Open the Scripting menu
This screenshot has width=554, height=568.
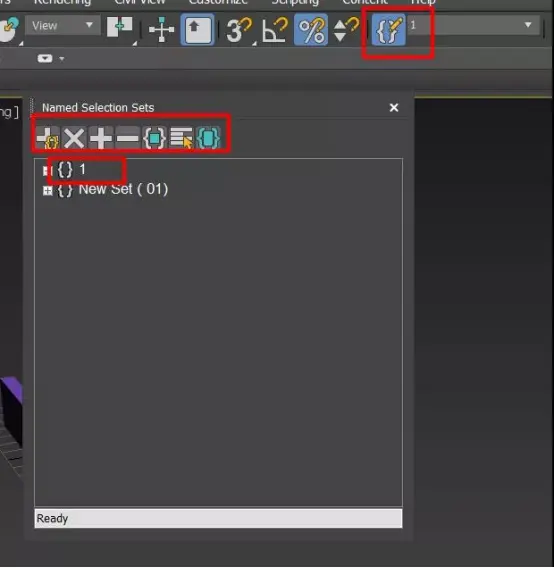click(295, 2)
